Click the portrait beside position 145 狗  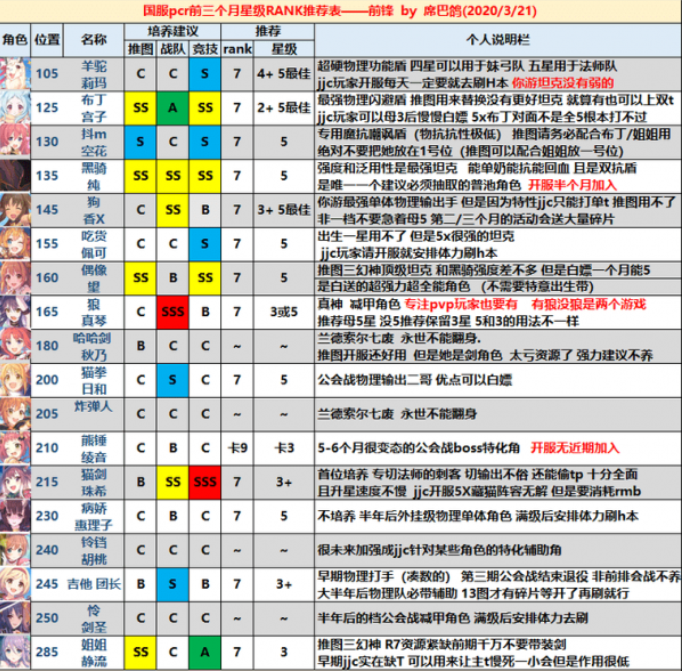(x=15, y=210)
